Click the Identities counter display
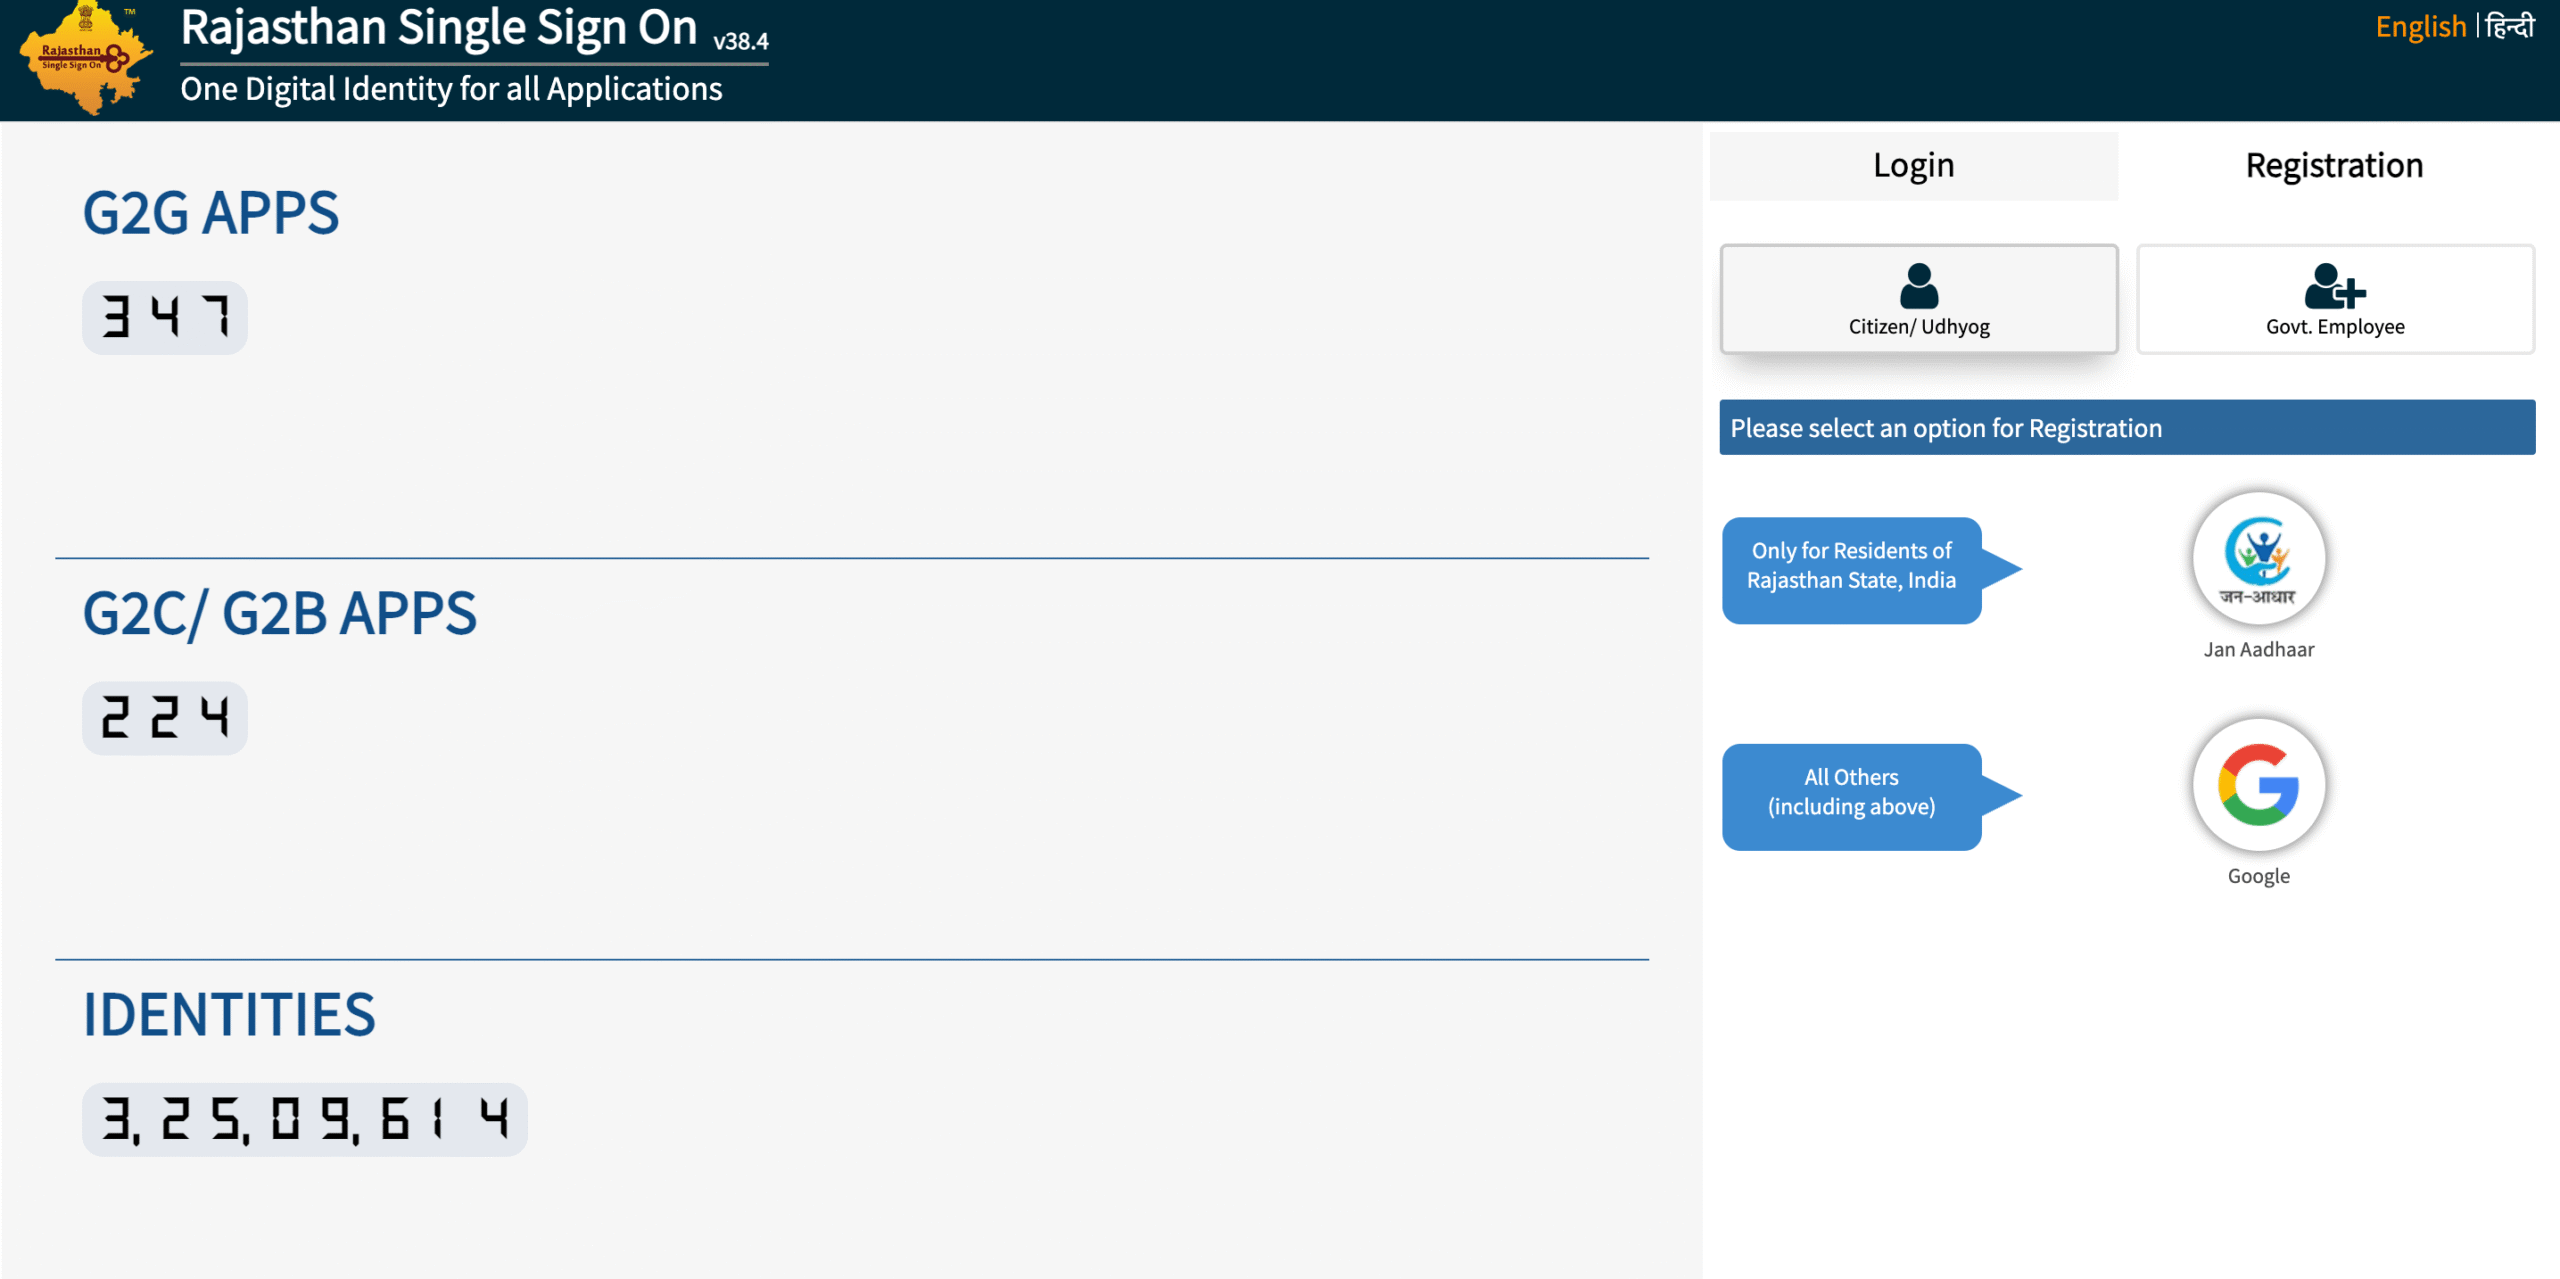The width and height of the screenshot is (2560, 1279). pyautogui.click(x=305, y=1119)
